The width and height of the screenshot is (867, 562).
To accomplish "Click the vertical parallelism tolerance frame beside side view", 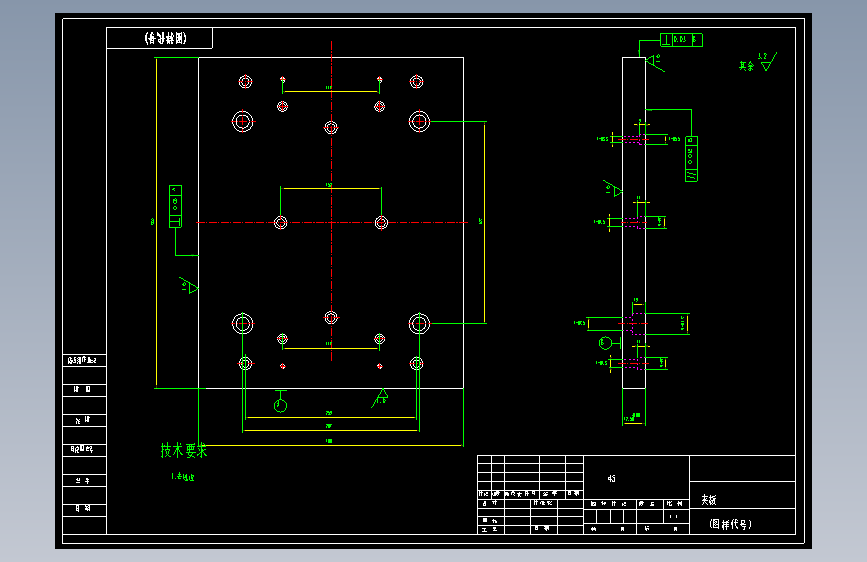I will pyautogui.click(x=691, y=159).
